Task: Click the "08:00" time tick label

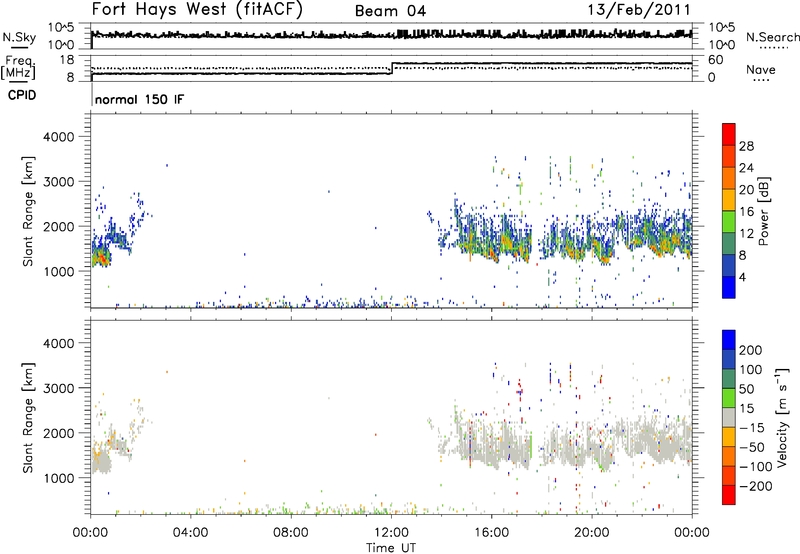Action: pyautogui.click(x=290, y=532)
